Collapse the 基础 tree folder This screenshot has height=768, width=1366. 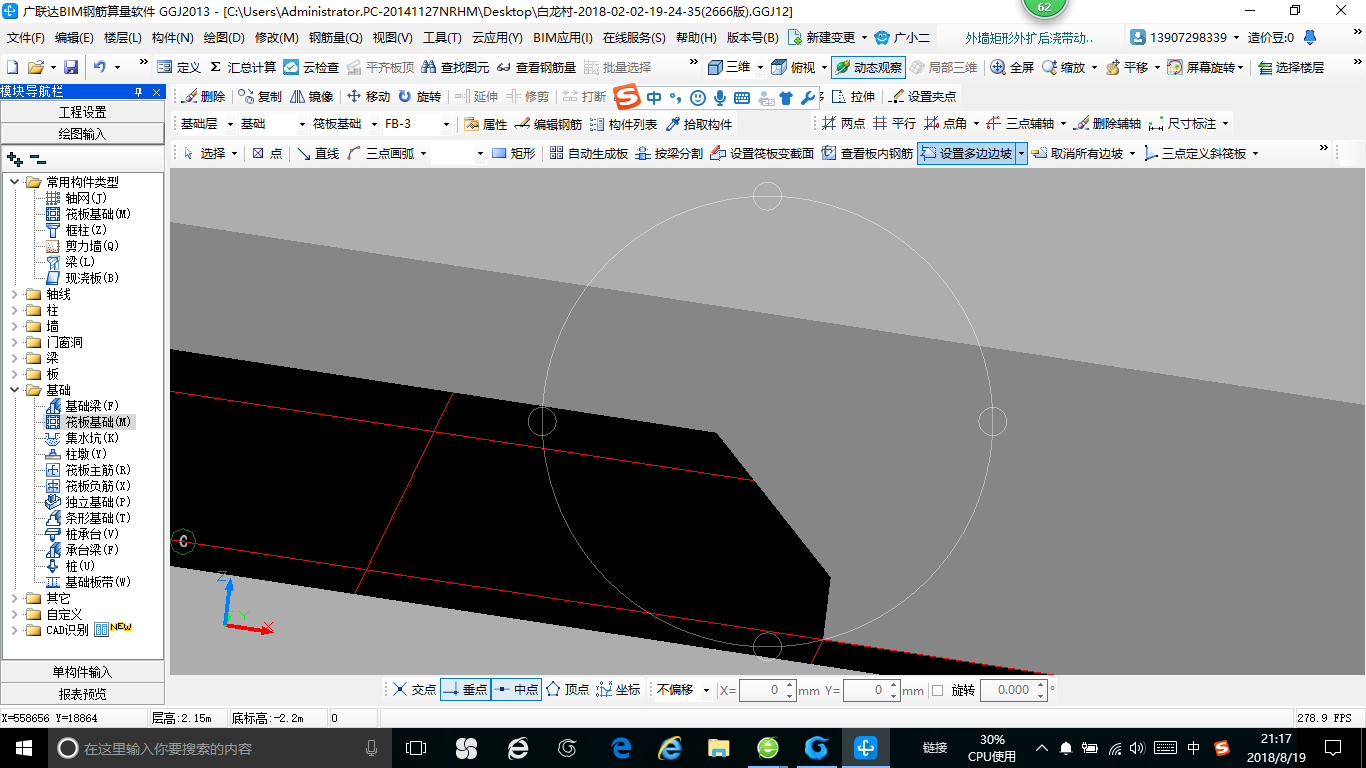tap(15, 390)
